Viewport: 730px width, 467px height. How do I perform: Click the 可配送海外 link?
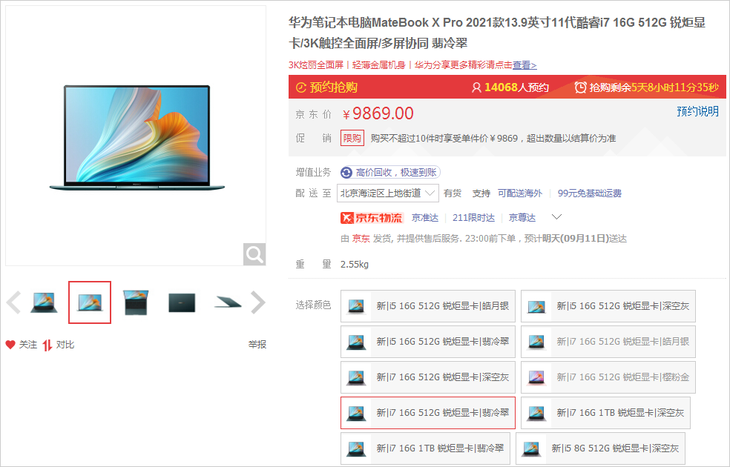520,193
